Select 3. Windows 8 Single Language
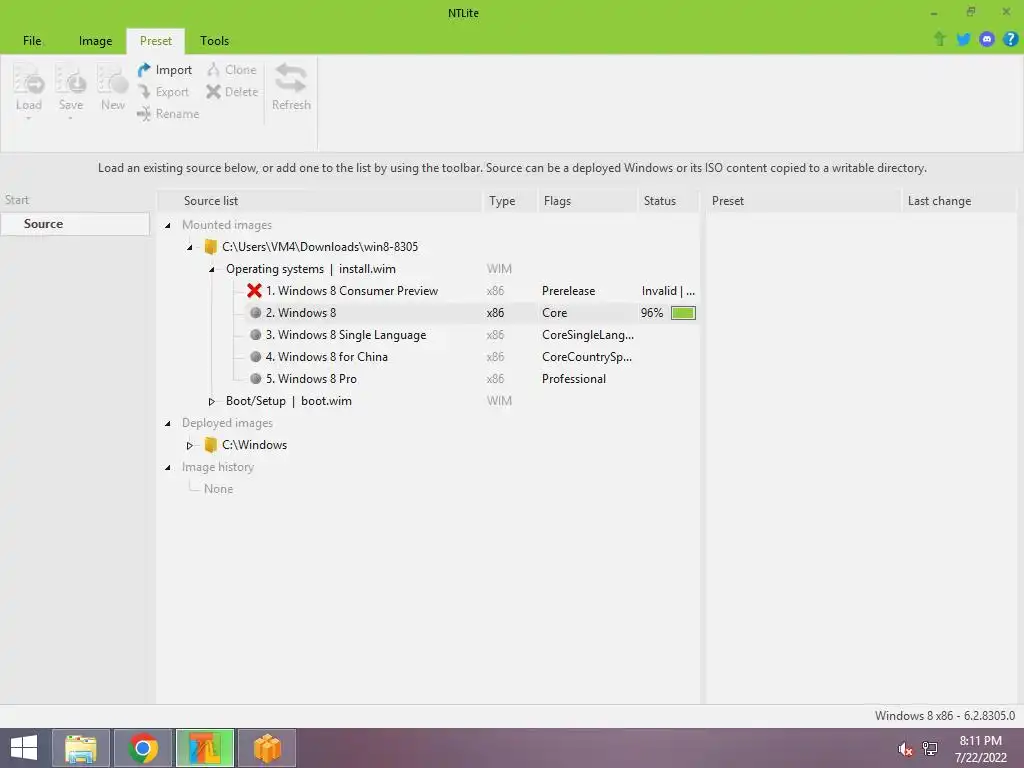This screenshot has width=1024, height=768. [x=345, y=335]
